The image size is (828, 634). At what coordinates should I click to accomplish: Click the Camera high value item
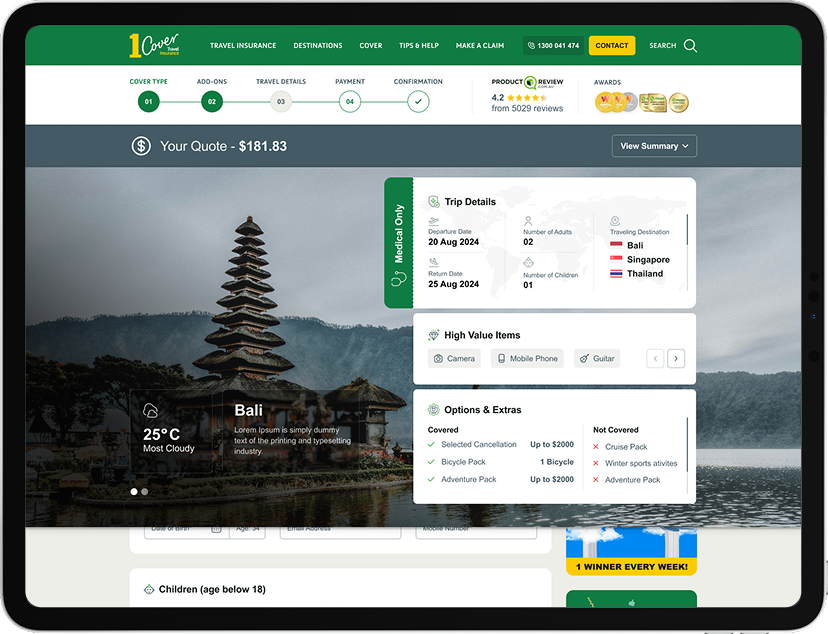tap(454, 358)
